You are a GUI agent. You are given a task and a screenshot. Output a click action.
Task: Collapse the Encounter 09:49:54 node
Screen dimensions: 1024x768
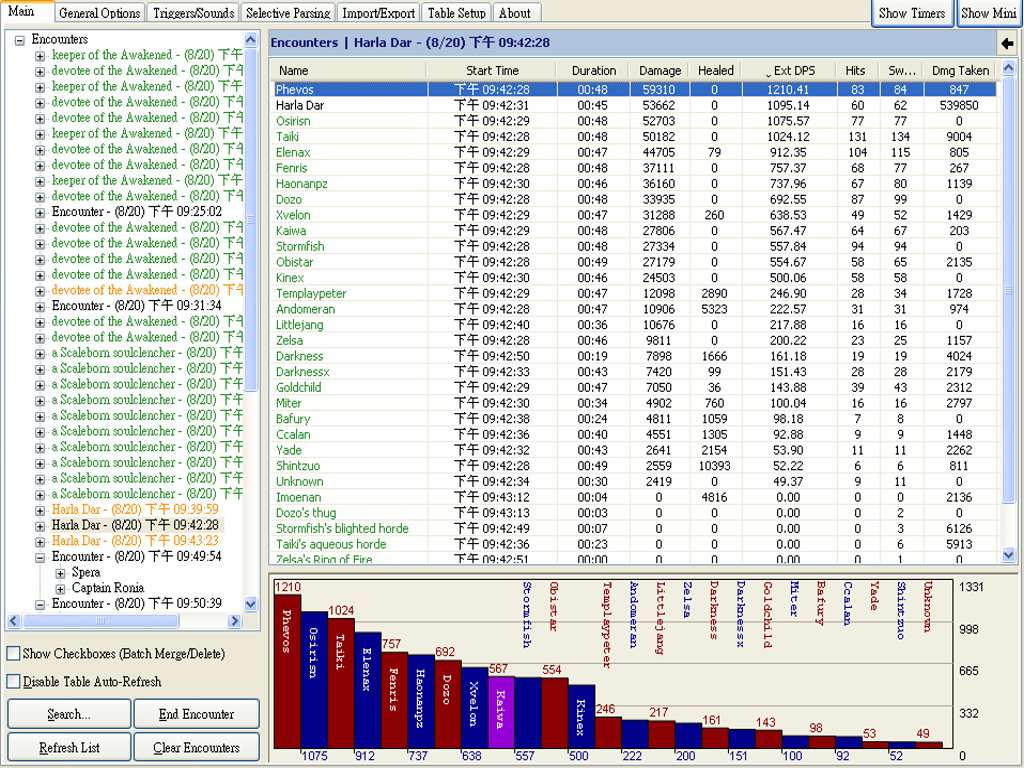[41, 557]
